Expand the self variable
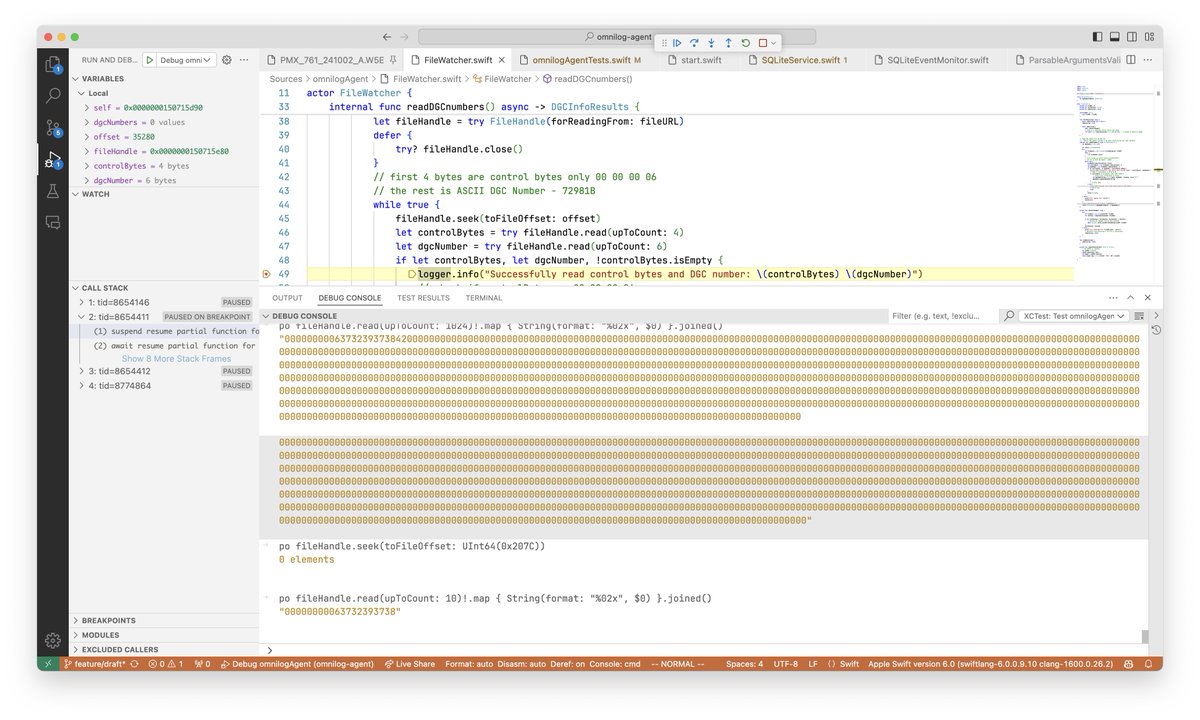Viewport: 1200px width, 720px height. pos(87,107)
